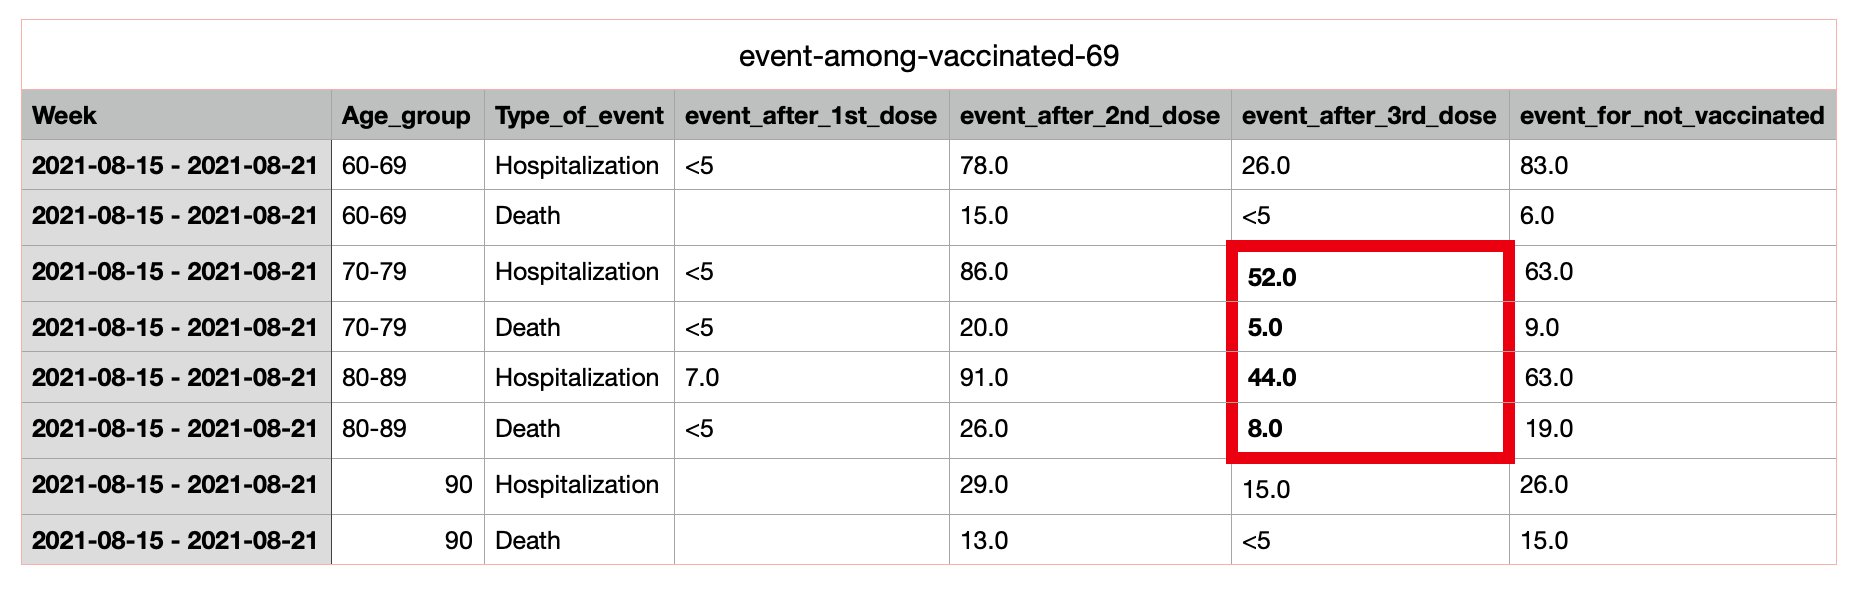Click the cell with value 78.0

pos(984,166)
